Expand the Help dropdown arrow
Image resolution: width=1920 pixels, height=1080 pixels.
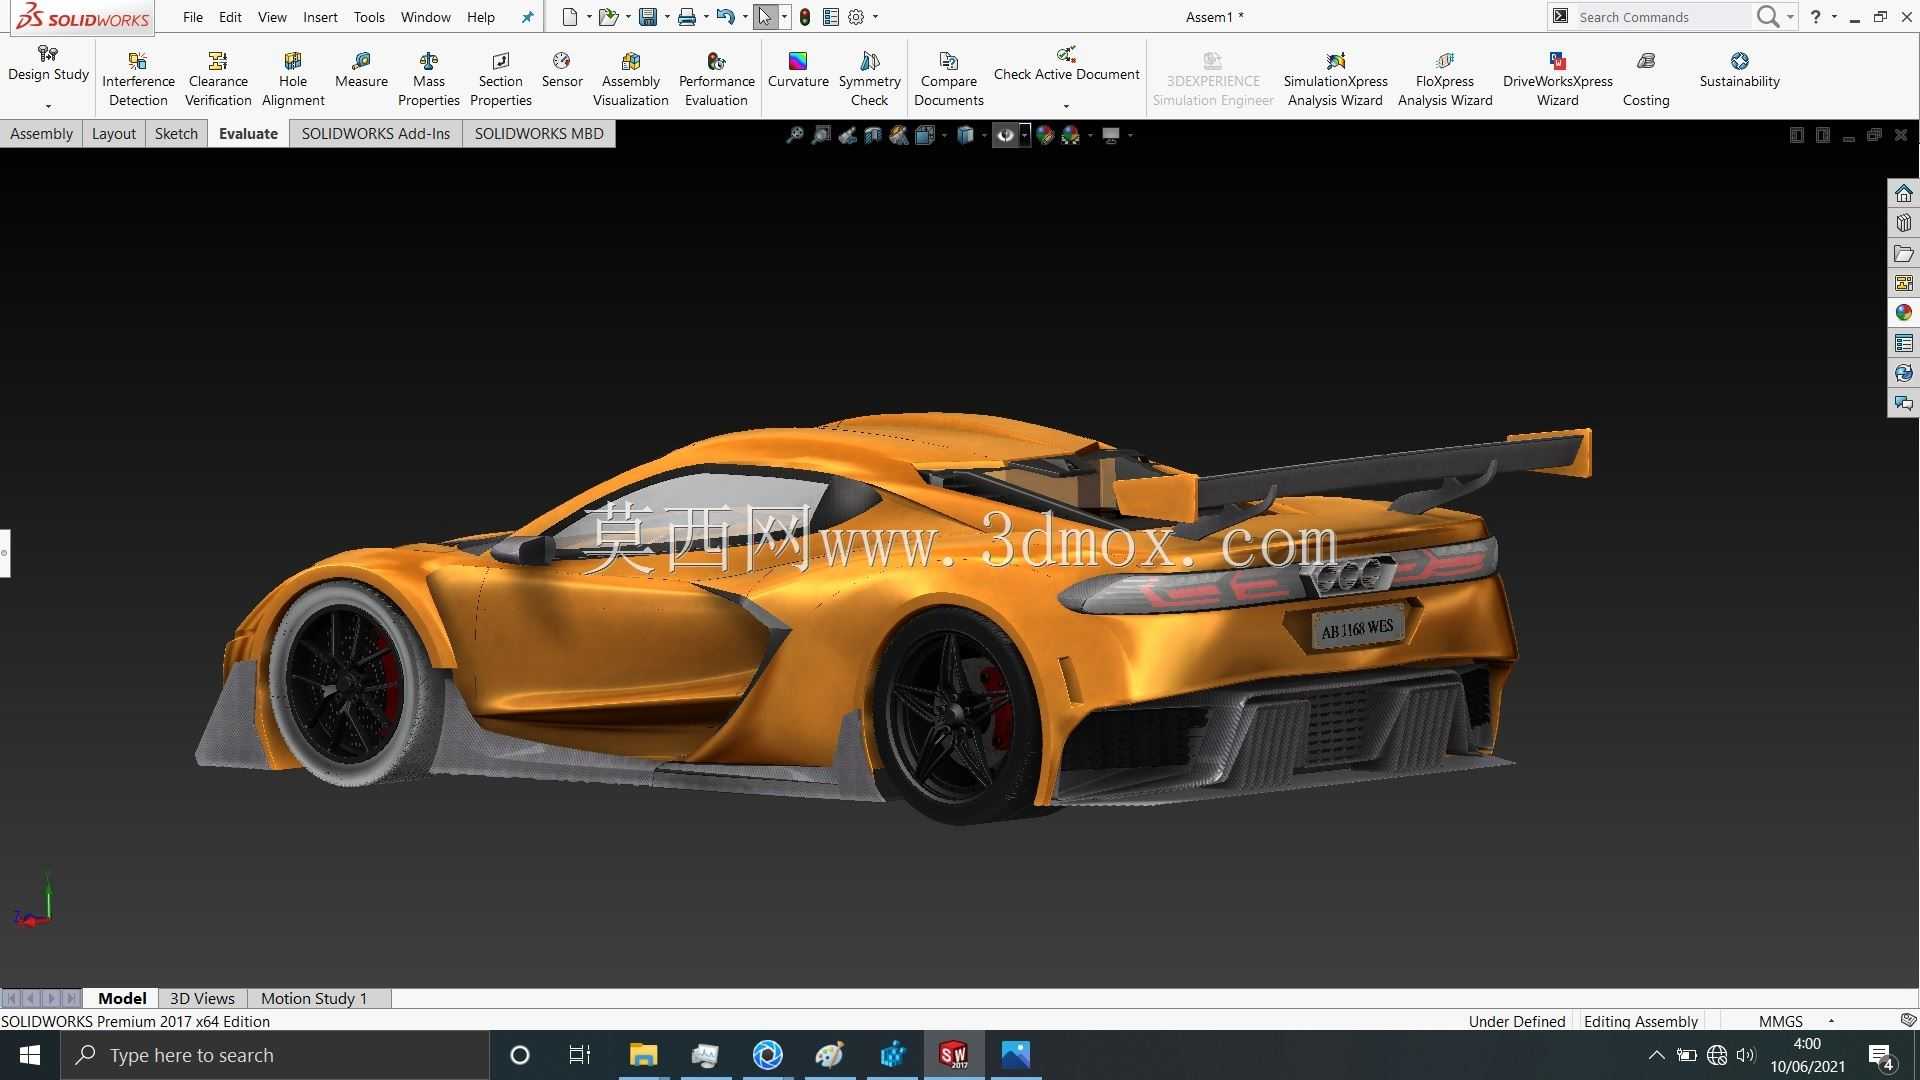[1834, 17]
